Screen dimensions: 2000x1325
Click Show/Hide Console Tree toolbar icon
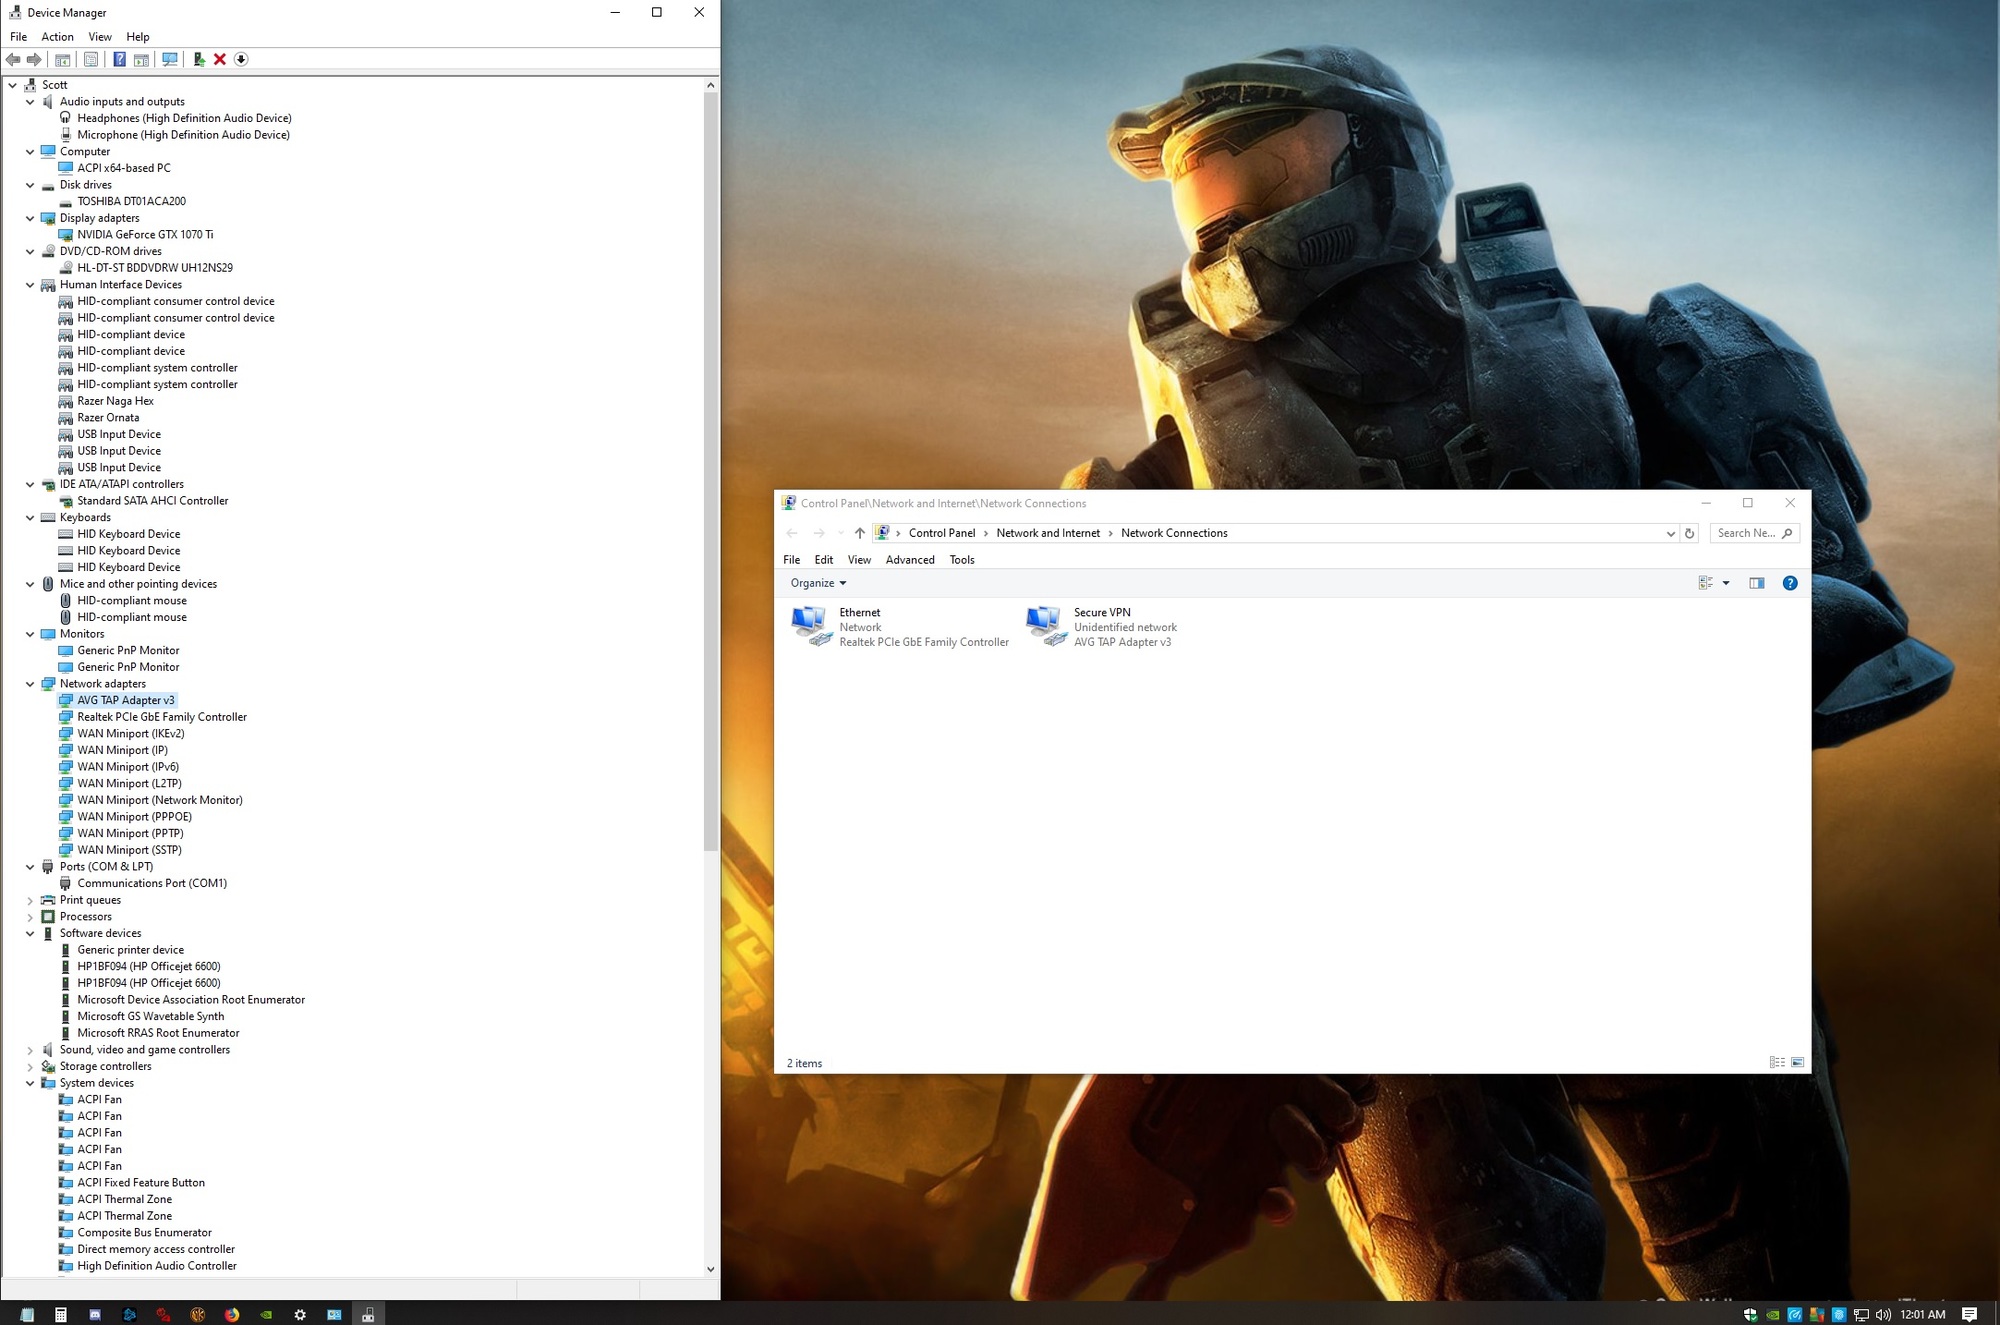tap(63, 60)
